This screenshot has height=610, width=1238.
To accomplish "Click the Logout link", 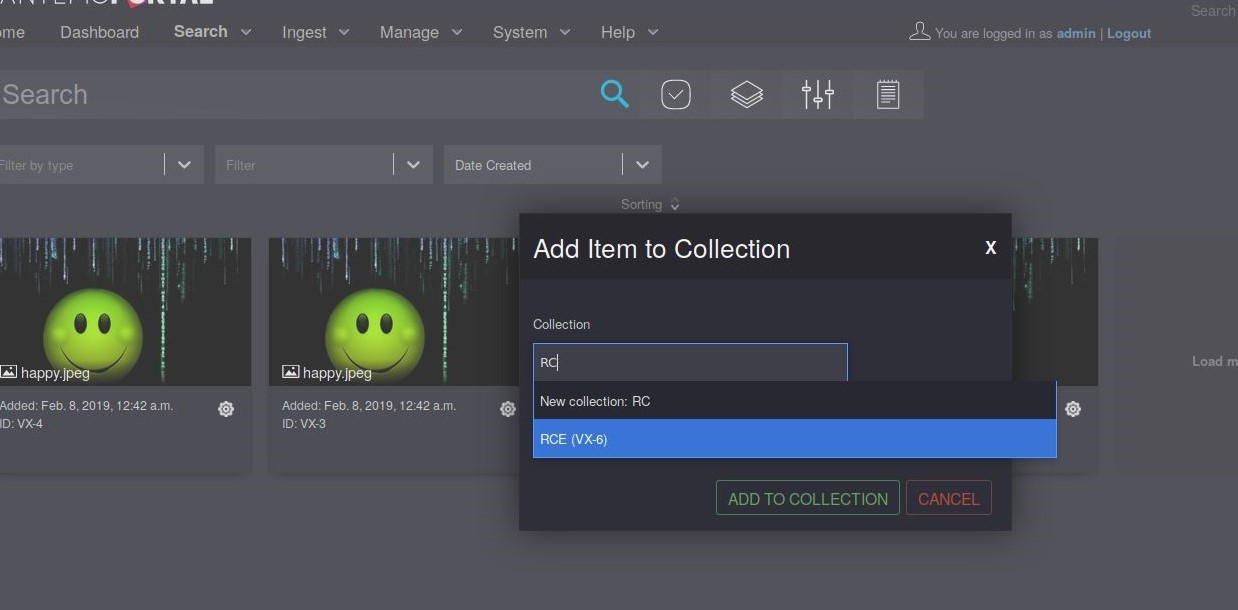I will (x=1129, y=33).
